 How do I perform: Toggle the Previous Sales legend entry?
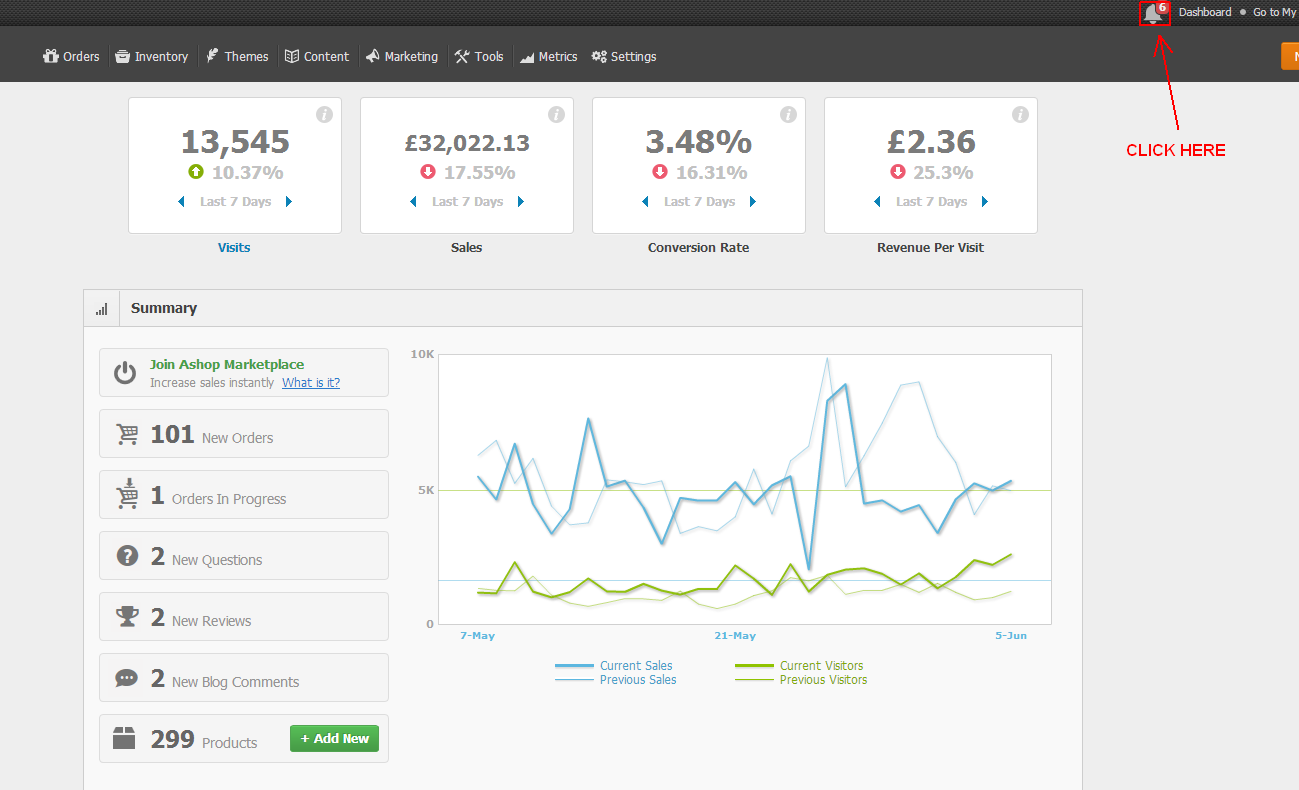(616, 680)
